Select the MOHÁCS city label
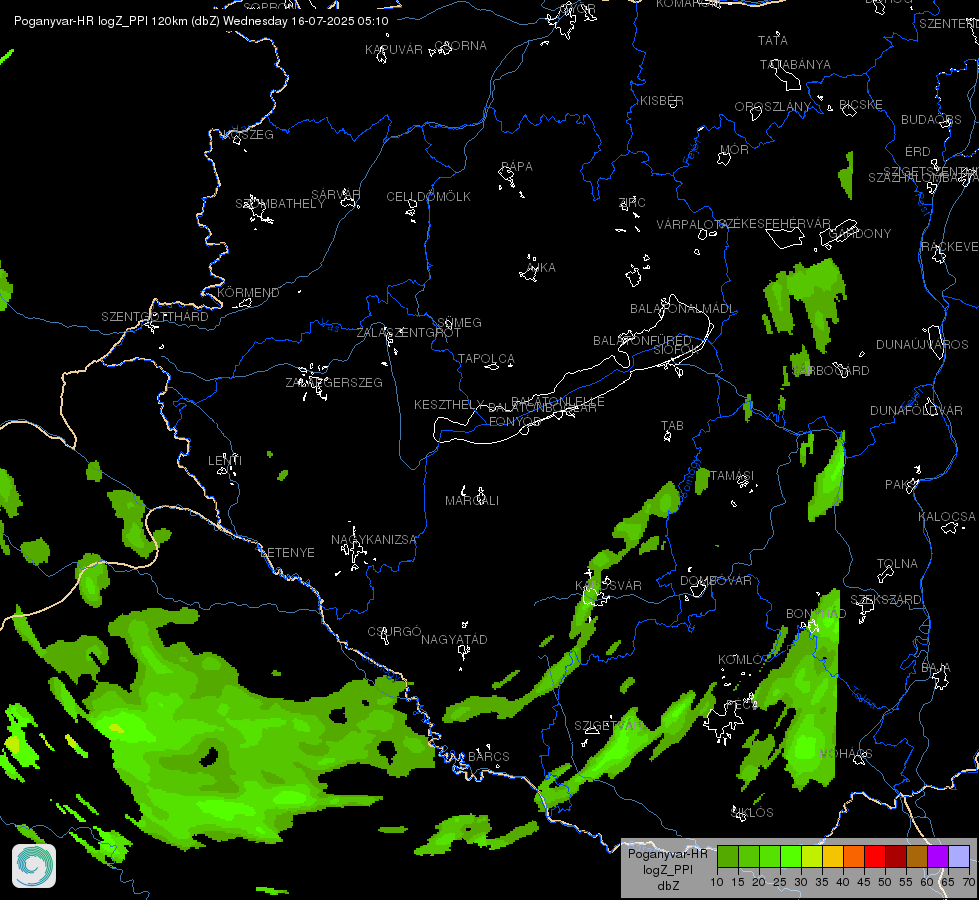This screenshot has width=979, height=900. [845, 754]
